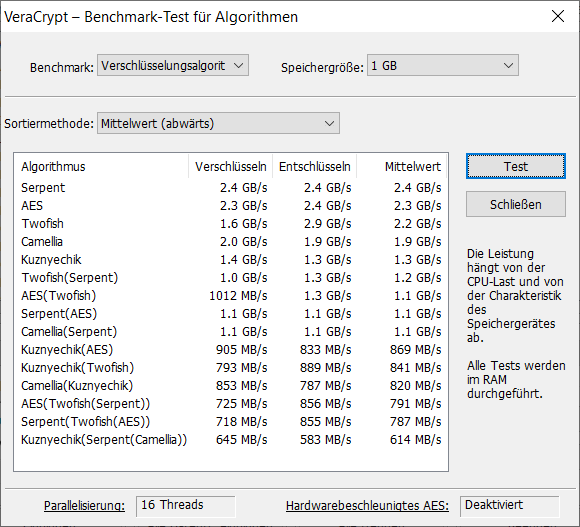
Task: Click the 787 MB/s decryption value
Action: point(326,386)
